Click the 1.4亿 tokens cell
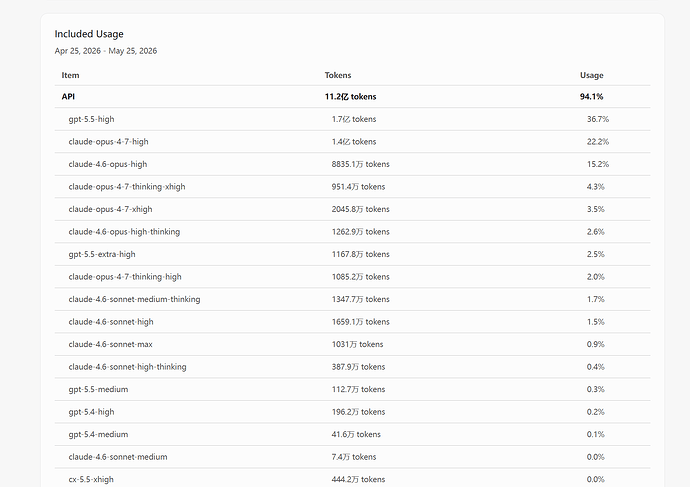The width and height of the screenshot is (690, 487). [354, 142]
